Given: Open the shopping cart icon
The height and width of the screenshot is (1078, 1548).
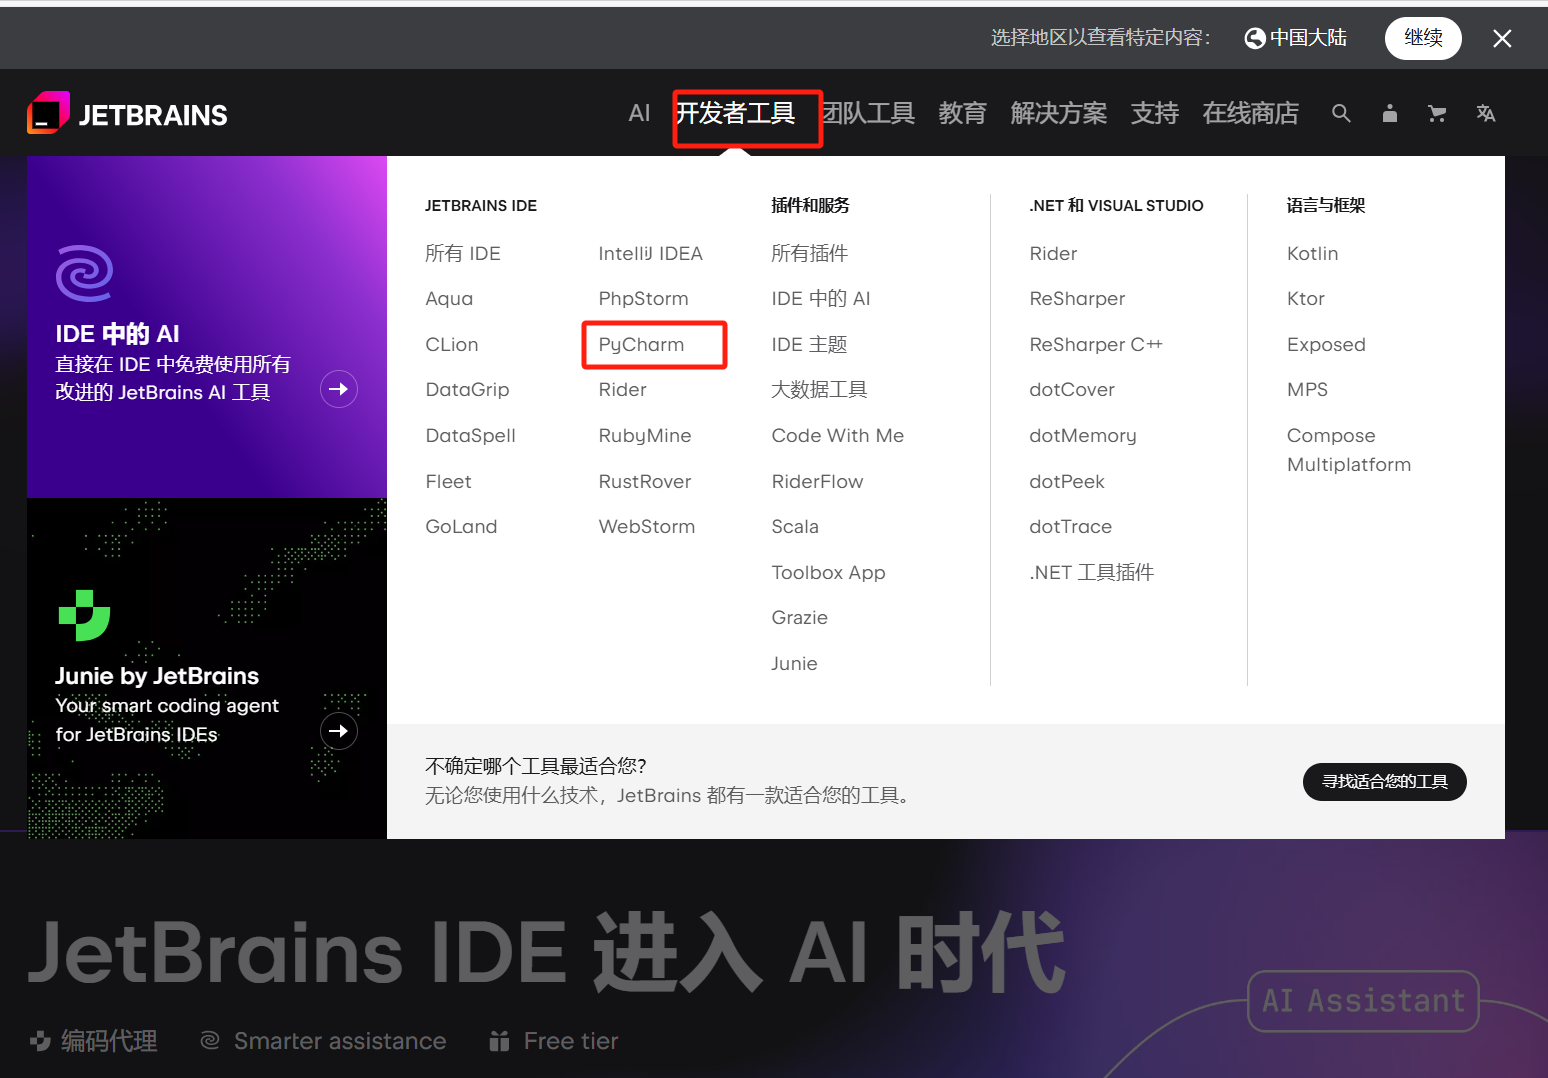Looking at the screenshot, I should pyautogui.click(x=1437, y=113).
